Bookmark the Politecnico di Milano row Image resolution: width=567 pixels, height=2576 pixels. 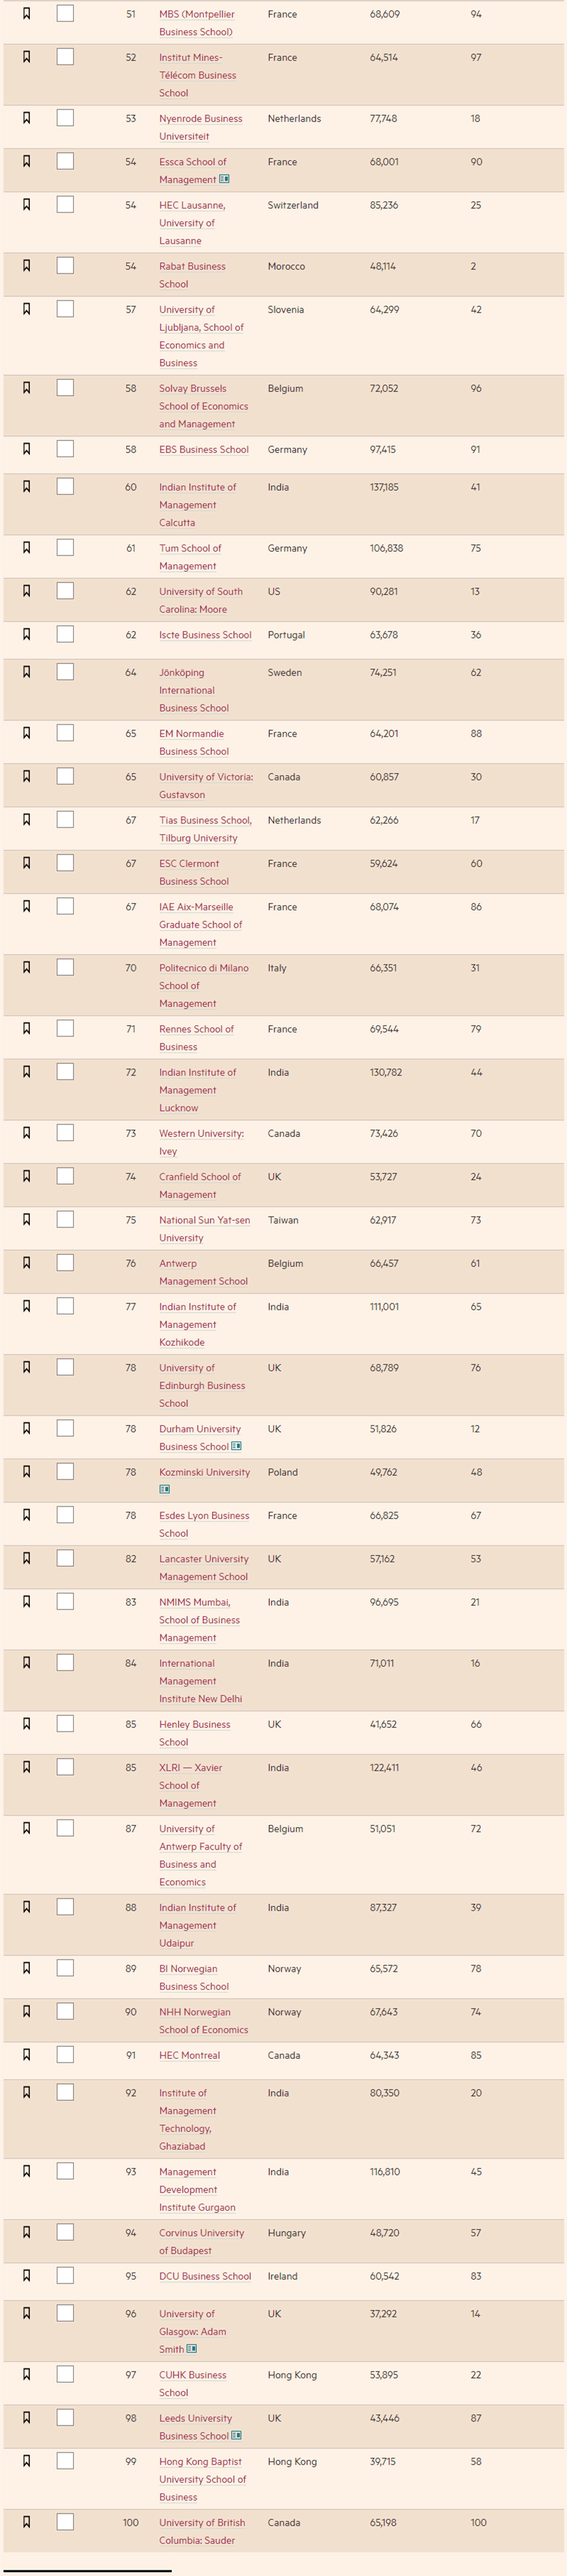tap(26, 967)
